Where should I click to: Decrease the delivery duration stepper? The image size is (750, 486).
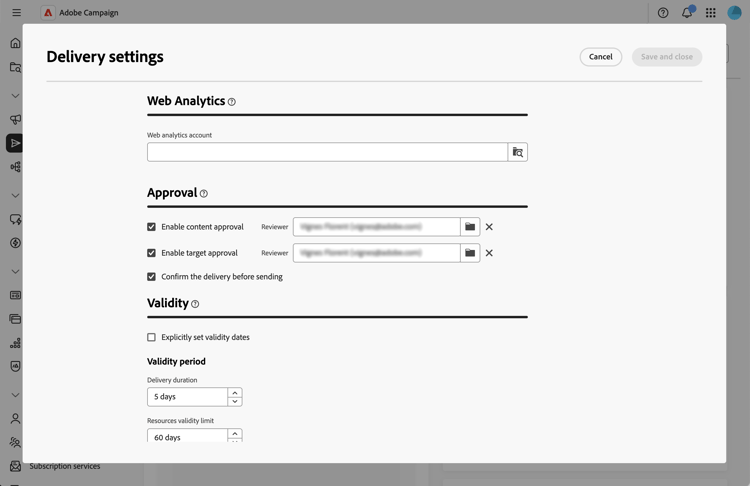pyautogui.click(x=235, y=401)
